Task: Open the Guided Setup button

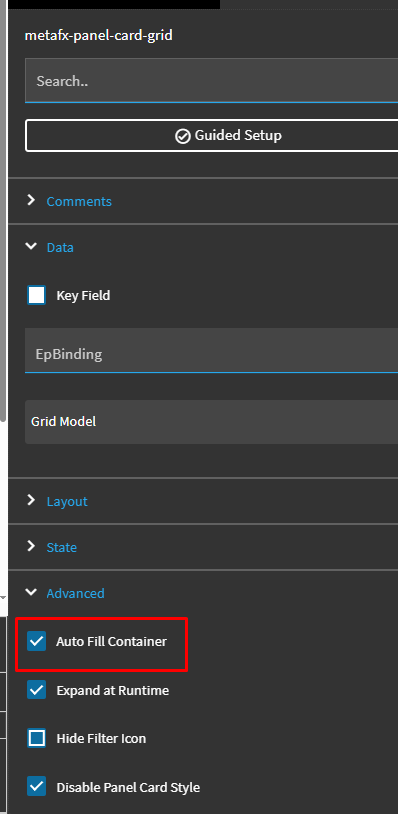Action: [x=212, y=136]
